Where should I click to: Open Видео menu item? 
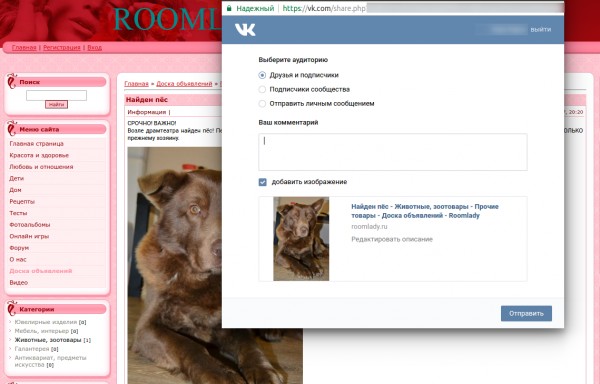pyautogui.click(x=18, y=283)
